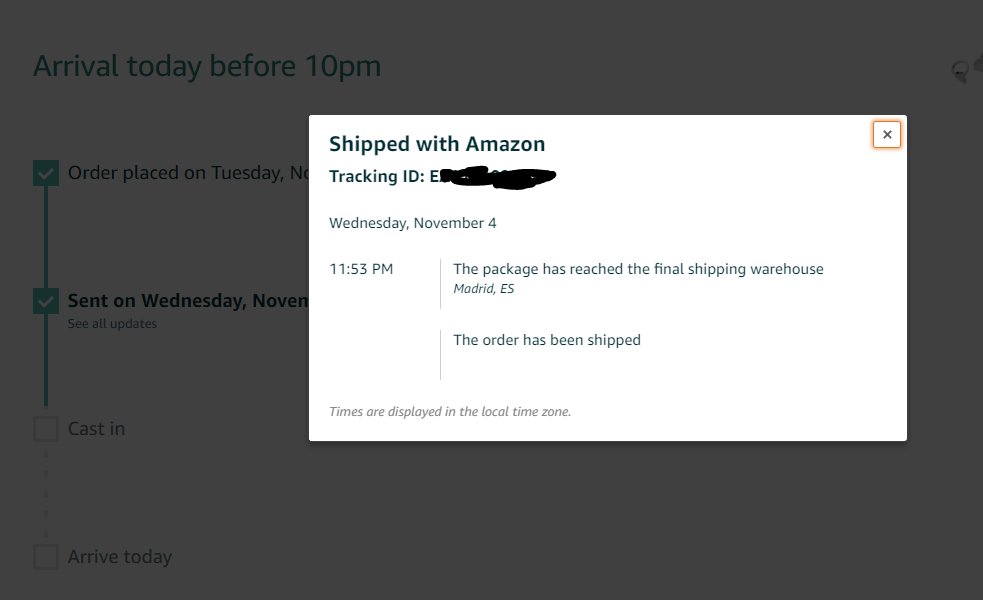Click the partially visible product image thumbnail

click(967, 69)
